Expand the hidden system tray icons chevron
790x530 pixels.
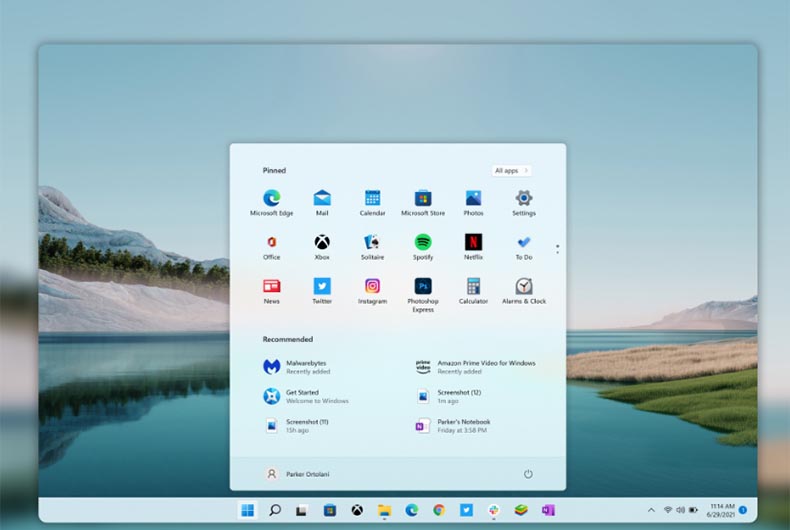[651, 510]
